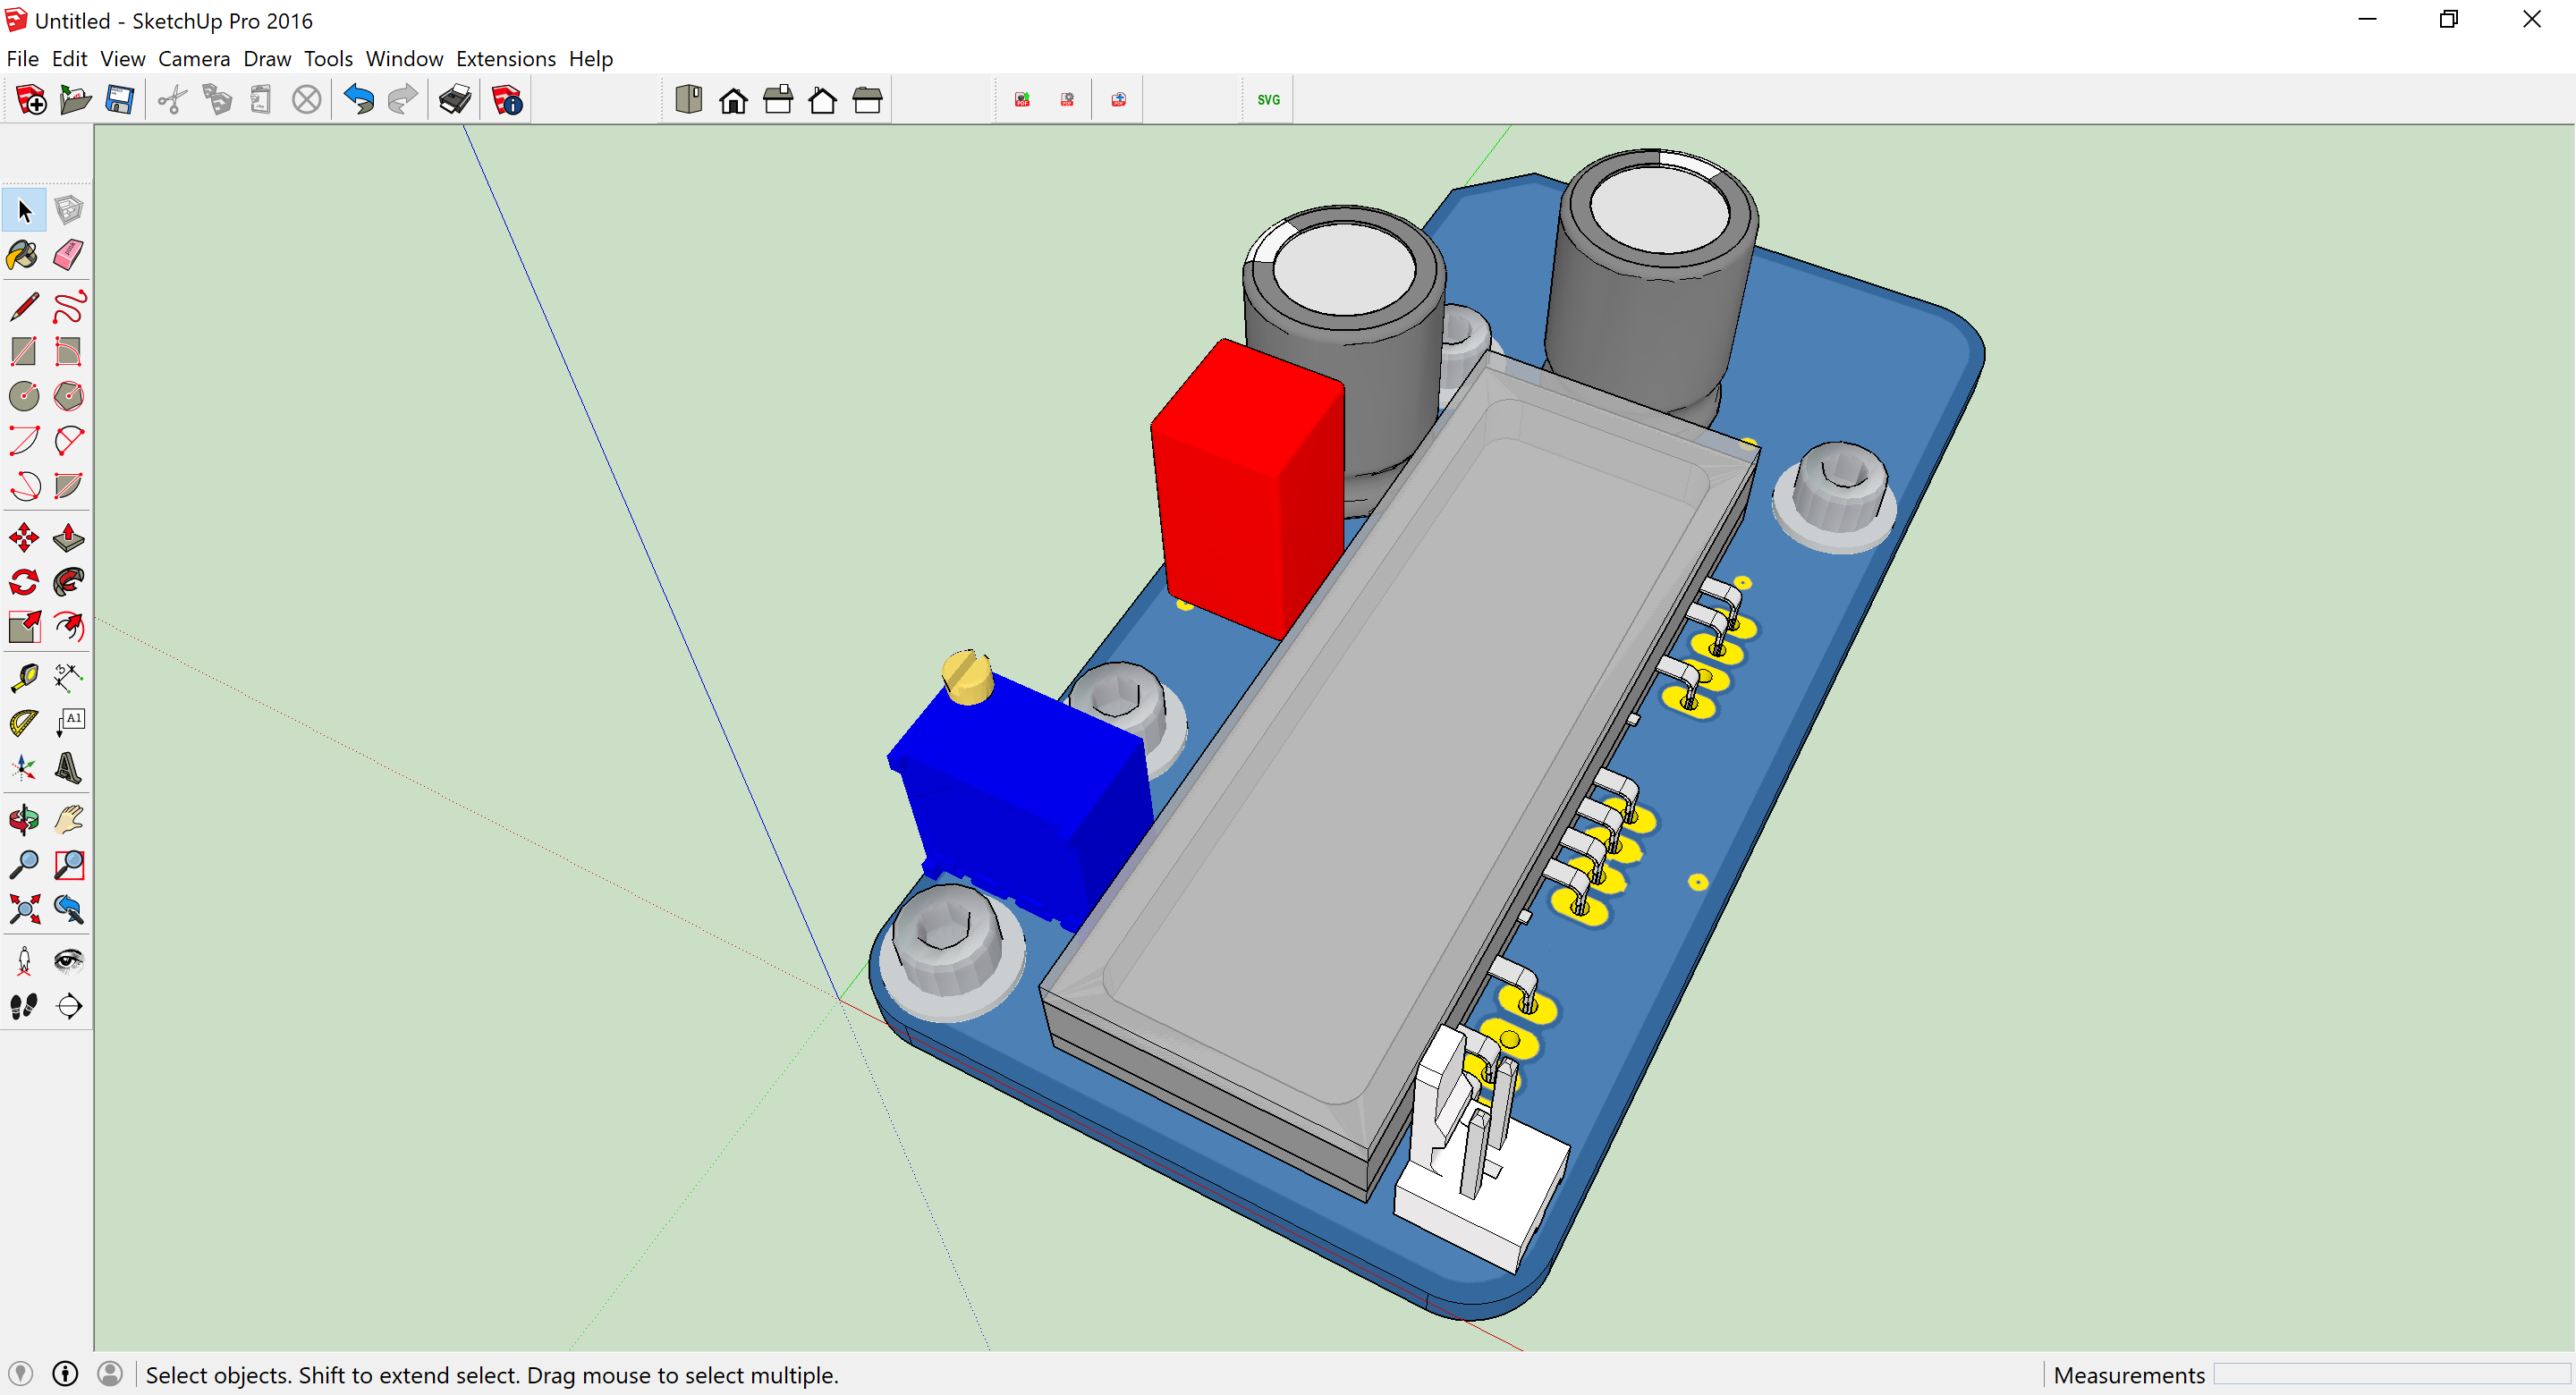Open the View menu

tap(122, 58)
